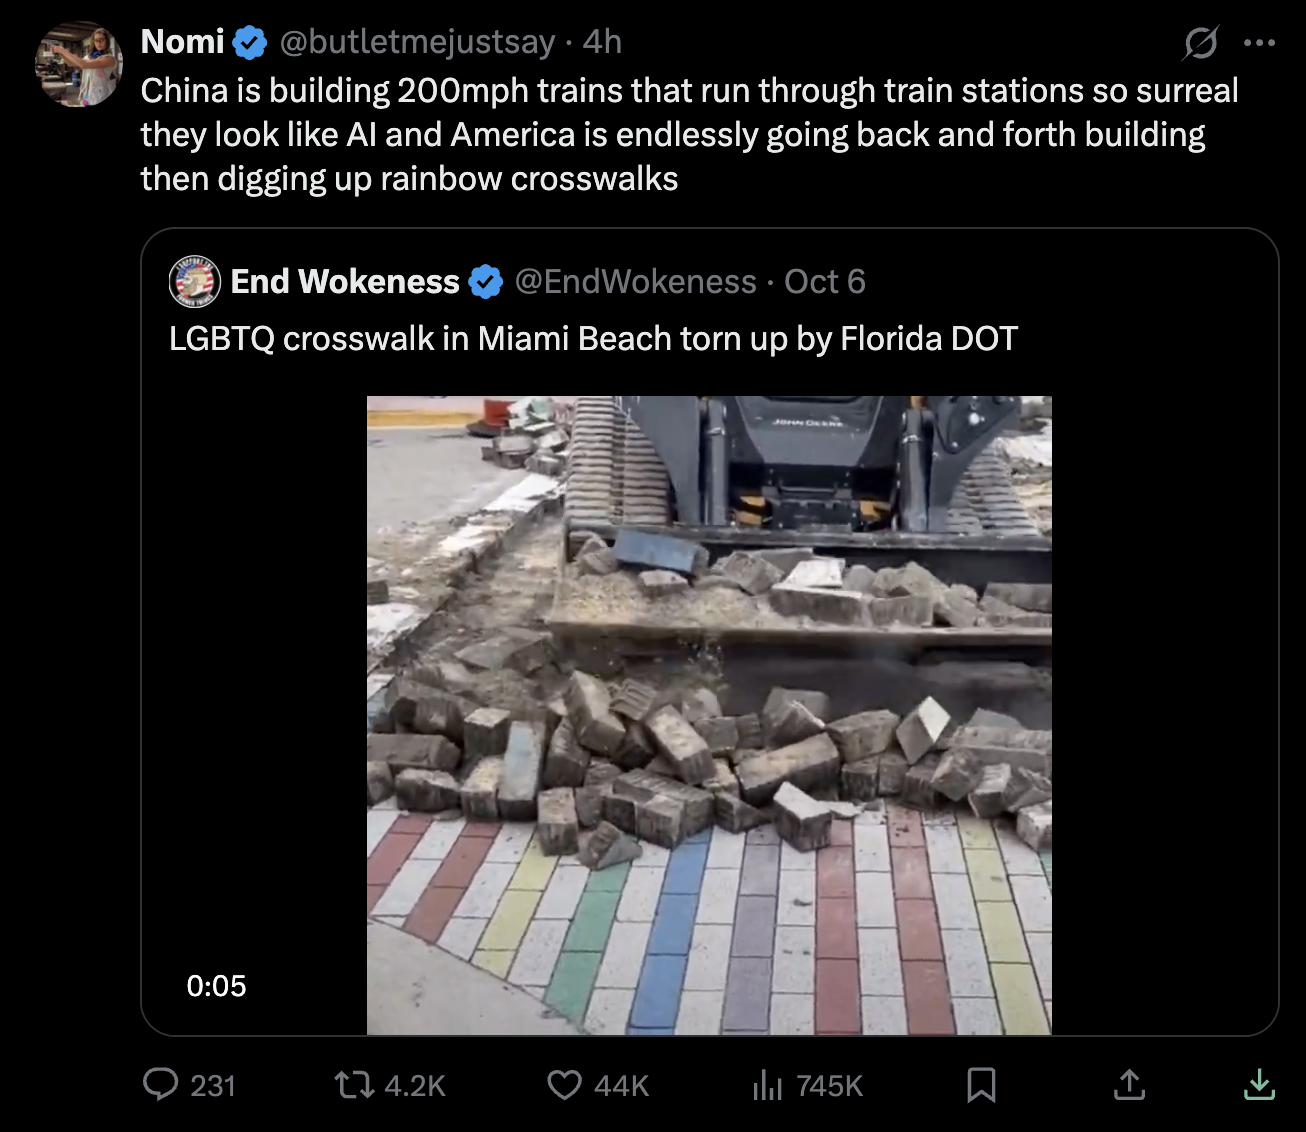Play the crosswalk demolition video

click(x=709, y=715)
